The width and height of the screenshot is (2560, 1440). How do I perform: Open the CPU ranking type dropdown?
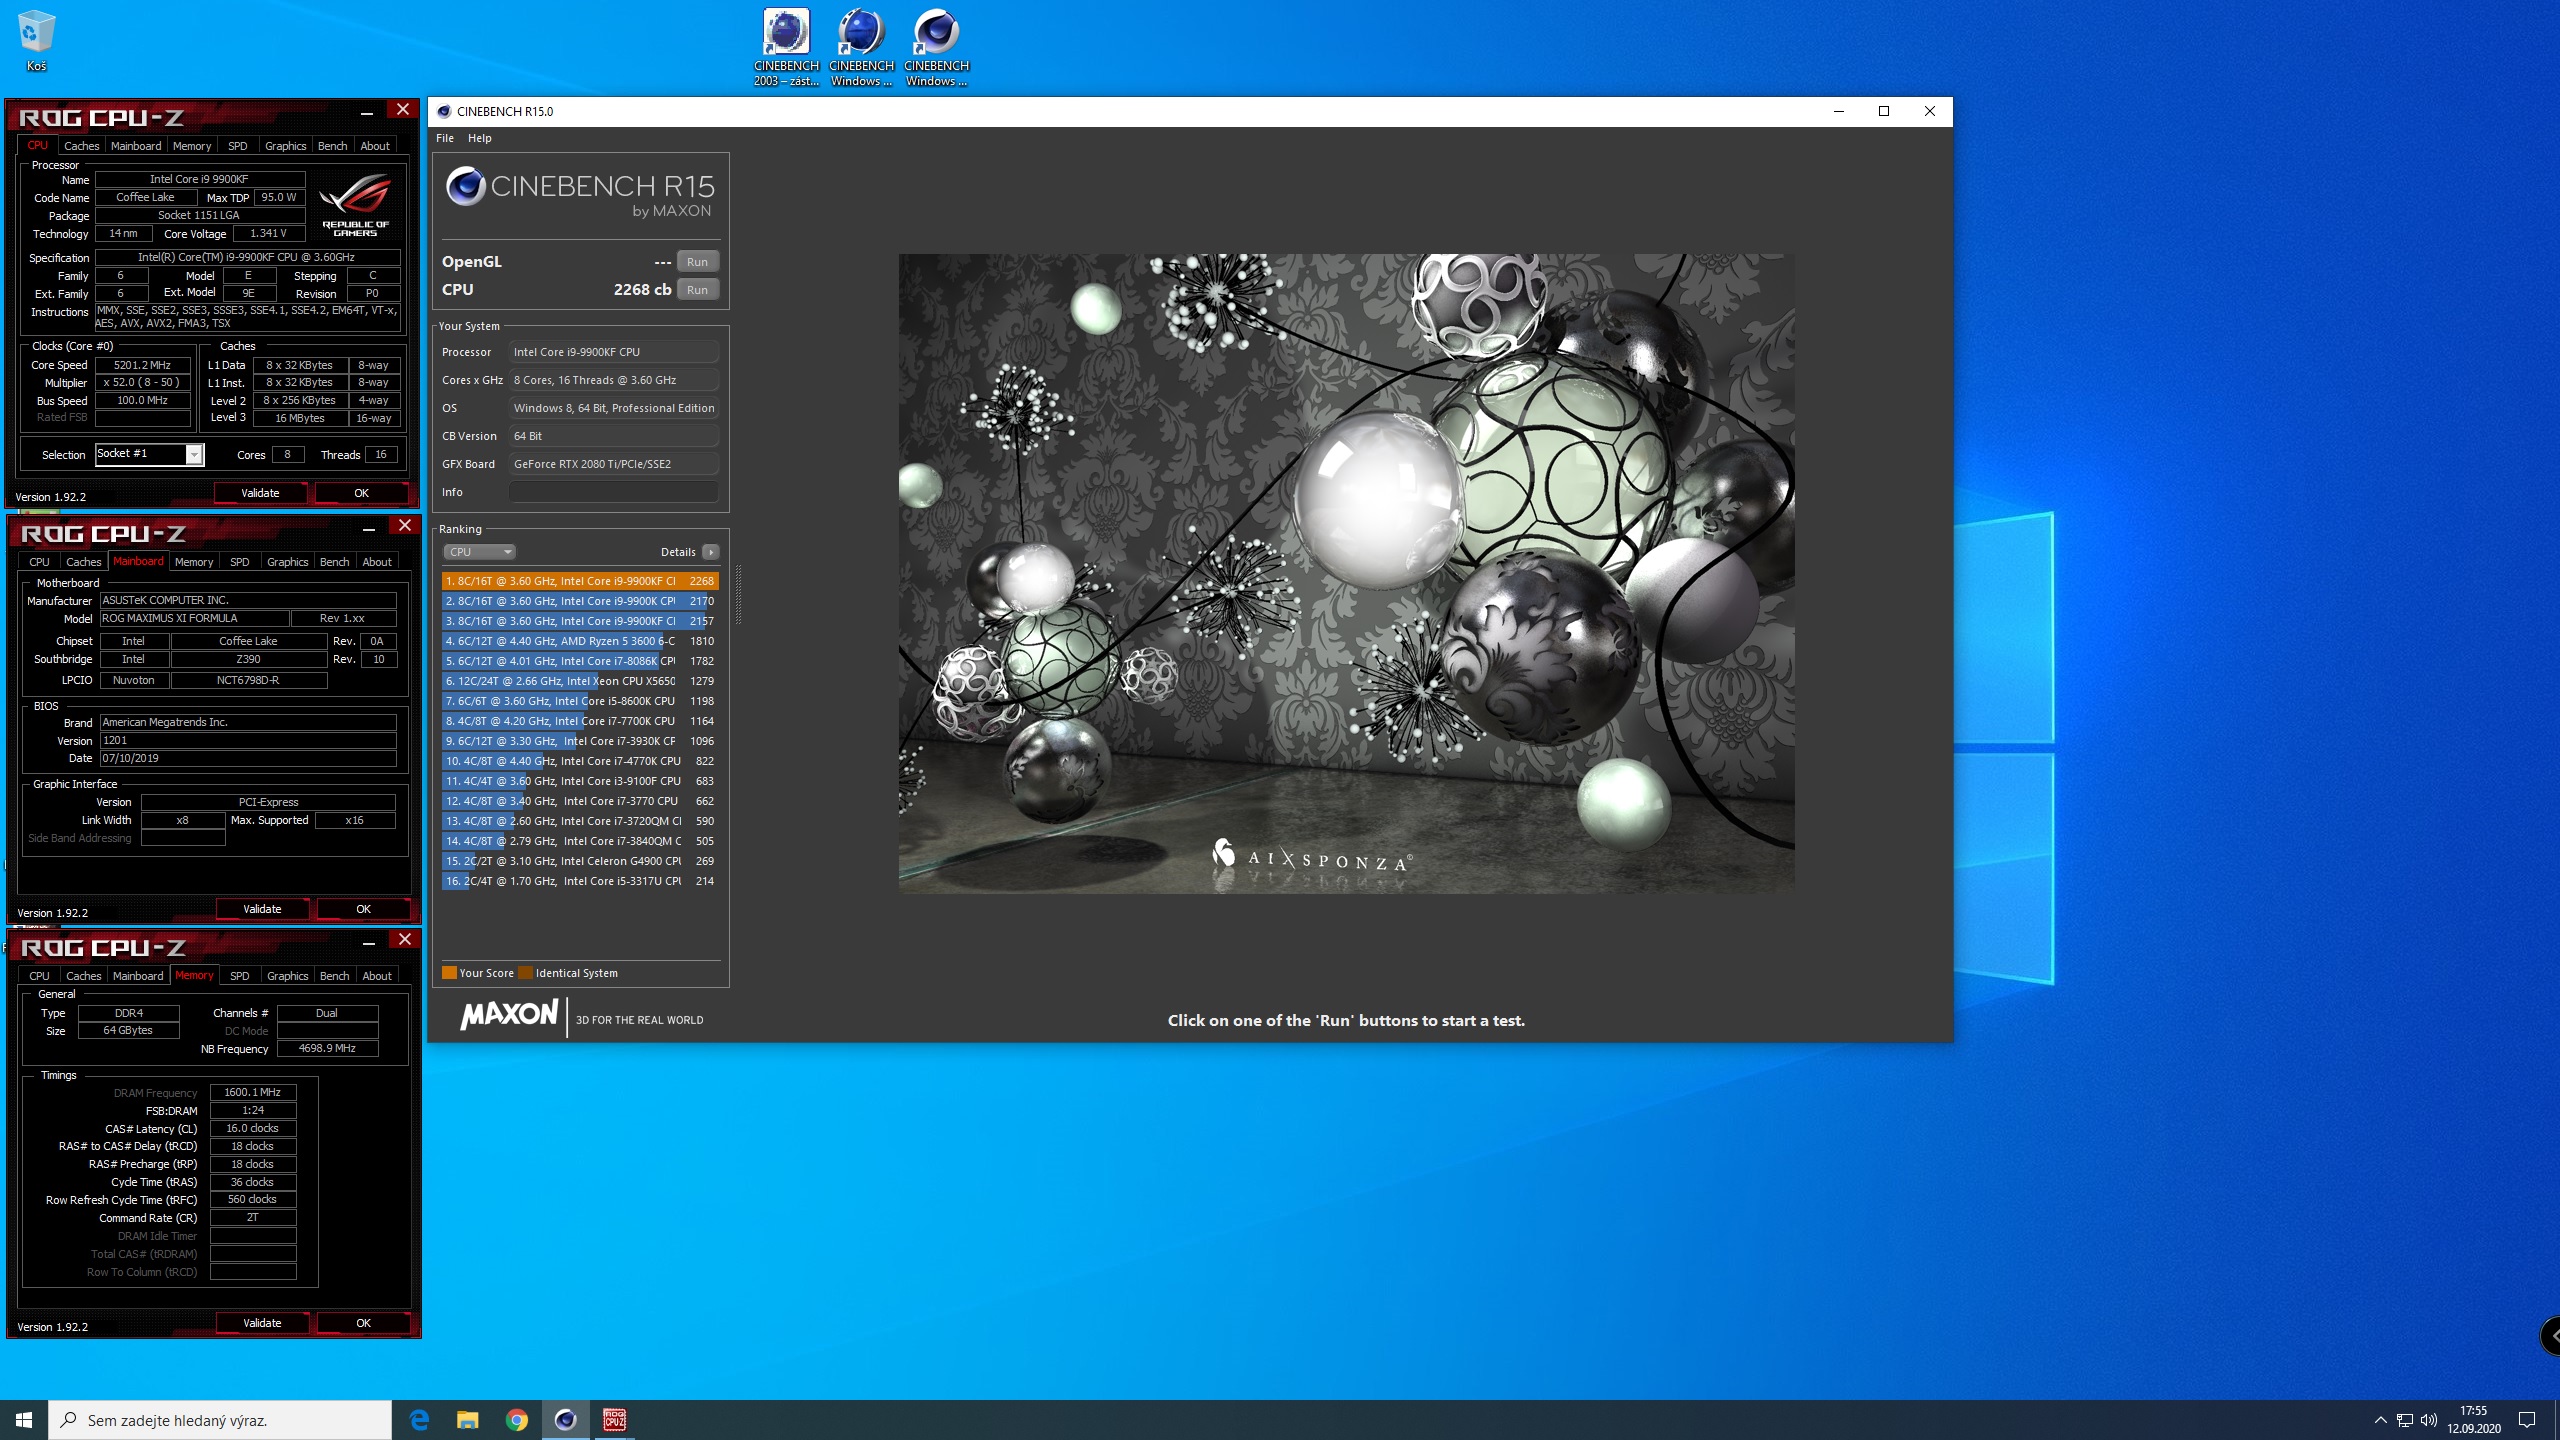[x=479, y=552]
